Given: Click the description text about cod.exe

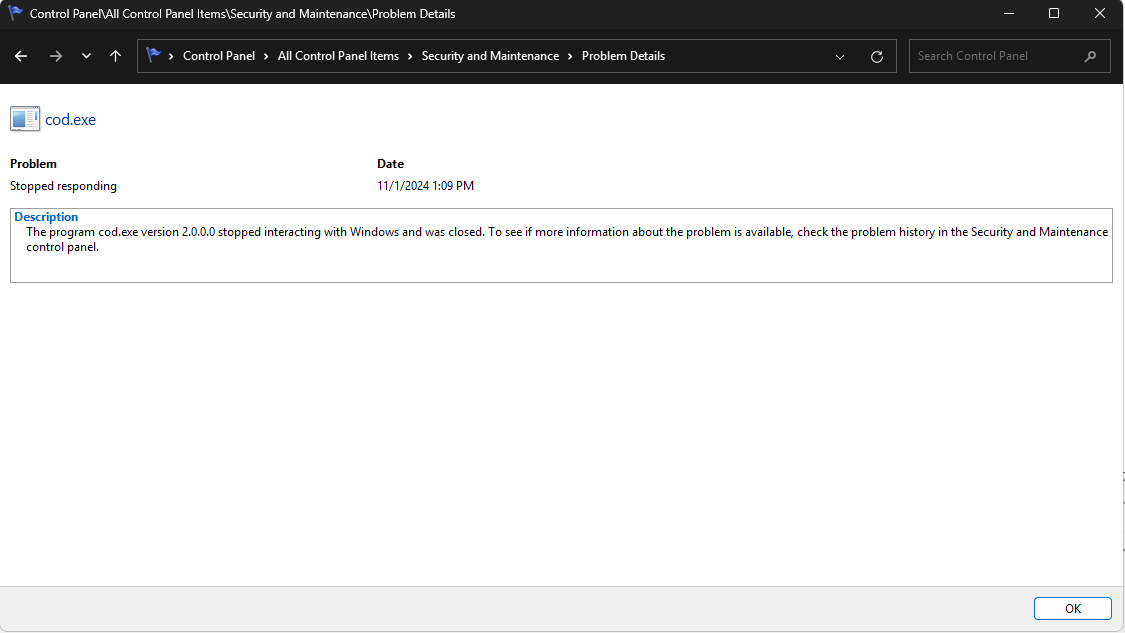Looking at the screenshot, I should click(567, 239).
